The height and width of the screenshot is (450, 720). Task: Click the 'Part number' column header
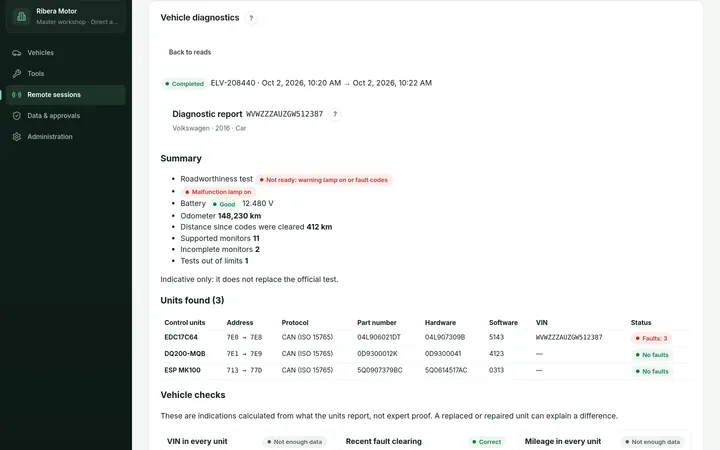click(377, 323)
